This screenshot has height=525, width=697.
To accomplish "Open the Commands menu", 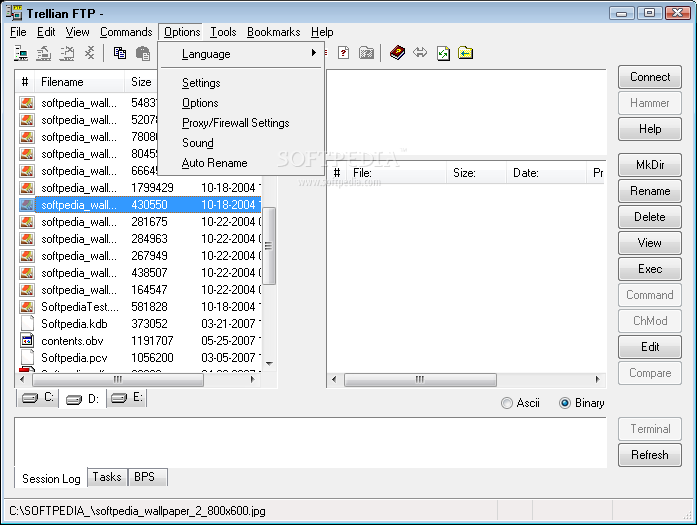I will tap(126, 32).
